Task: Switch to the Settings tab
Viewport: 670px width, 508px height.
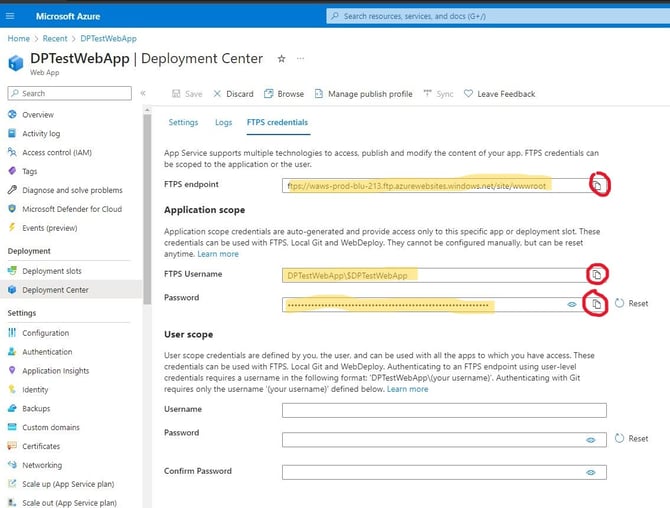Action: [183, 122]
